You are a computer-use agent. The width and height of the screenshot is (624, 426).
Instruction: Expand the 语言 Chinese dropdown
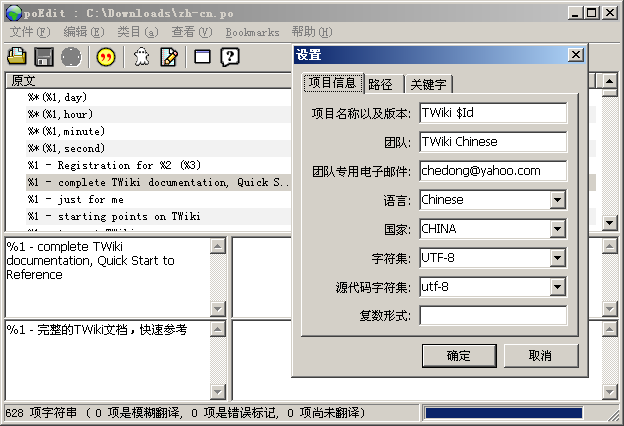tap(558, 200)
